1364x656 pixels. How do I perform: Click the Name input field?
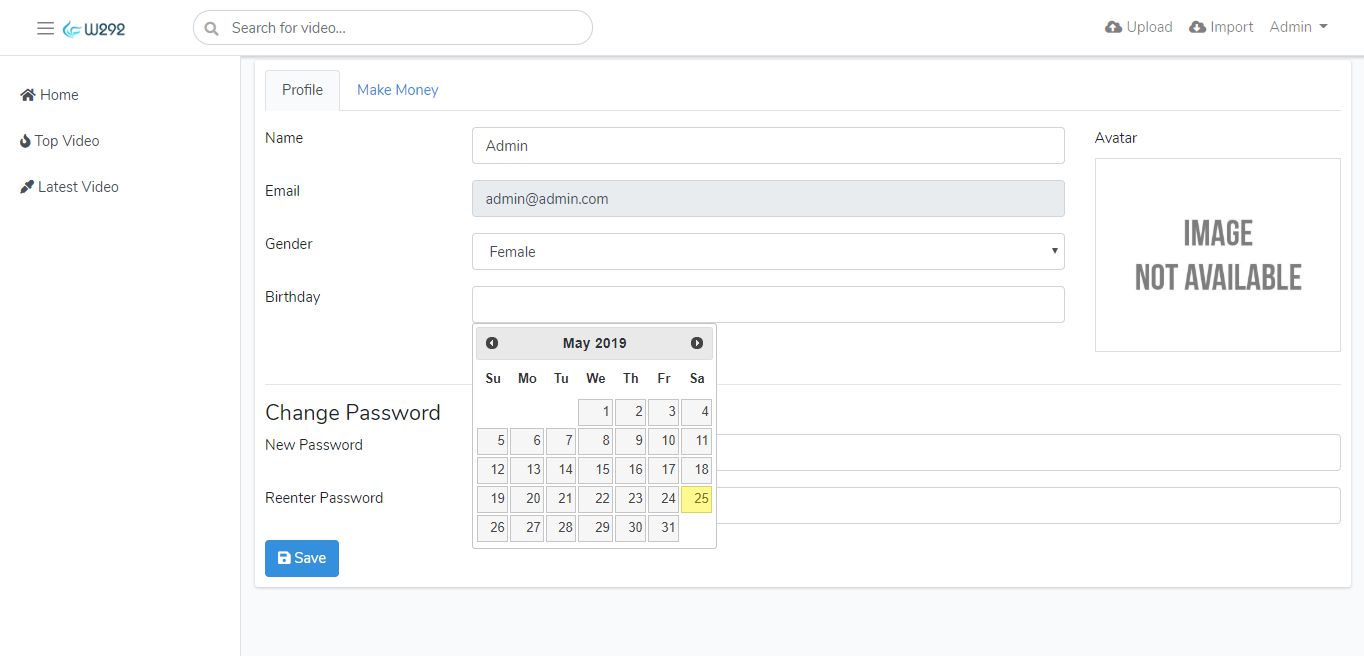[x=768, y=146]
